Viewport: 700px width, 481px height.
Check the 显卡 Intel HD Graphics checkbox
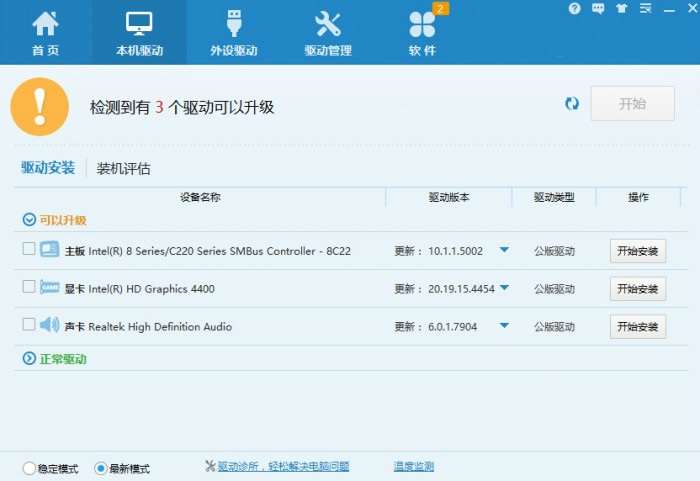pyautogui.click(x=29, y=287)
